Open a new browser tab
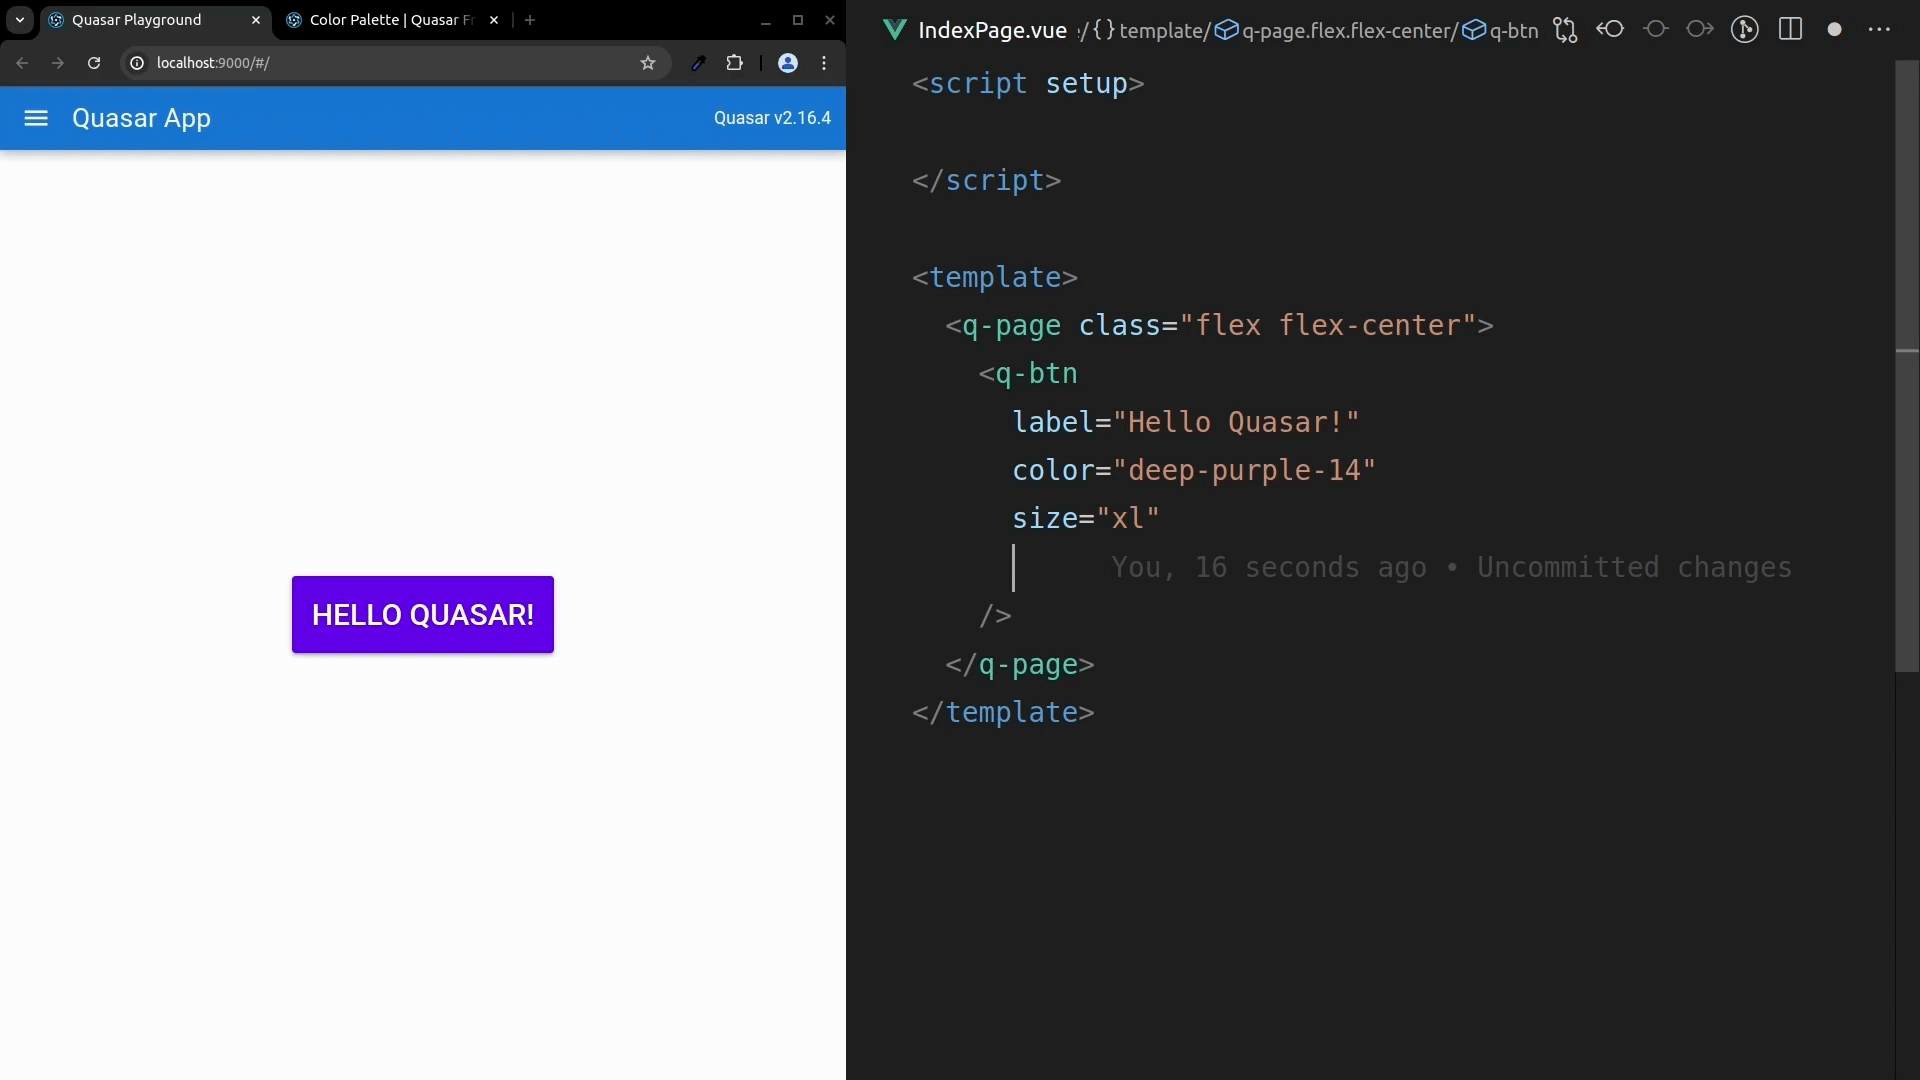The height and width of the screenshot is (1080, 1920). pos(530,20)
